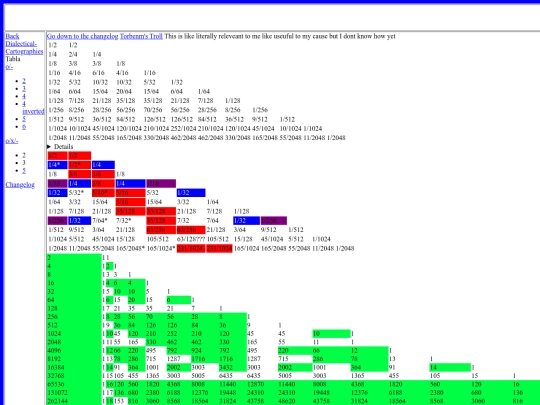Click the '63/128???' cell

pyautogui.click(x=190, y=239)
